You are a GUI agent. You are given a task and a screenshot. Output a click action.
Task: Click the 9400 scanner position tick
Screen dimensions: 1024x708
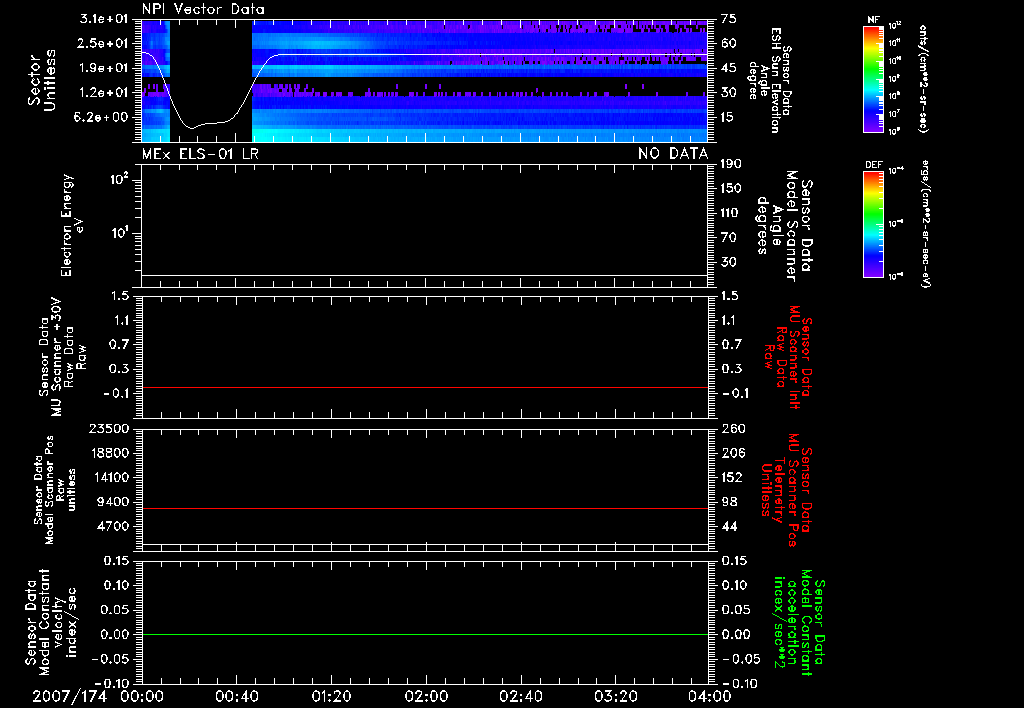tap(112, 502)
